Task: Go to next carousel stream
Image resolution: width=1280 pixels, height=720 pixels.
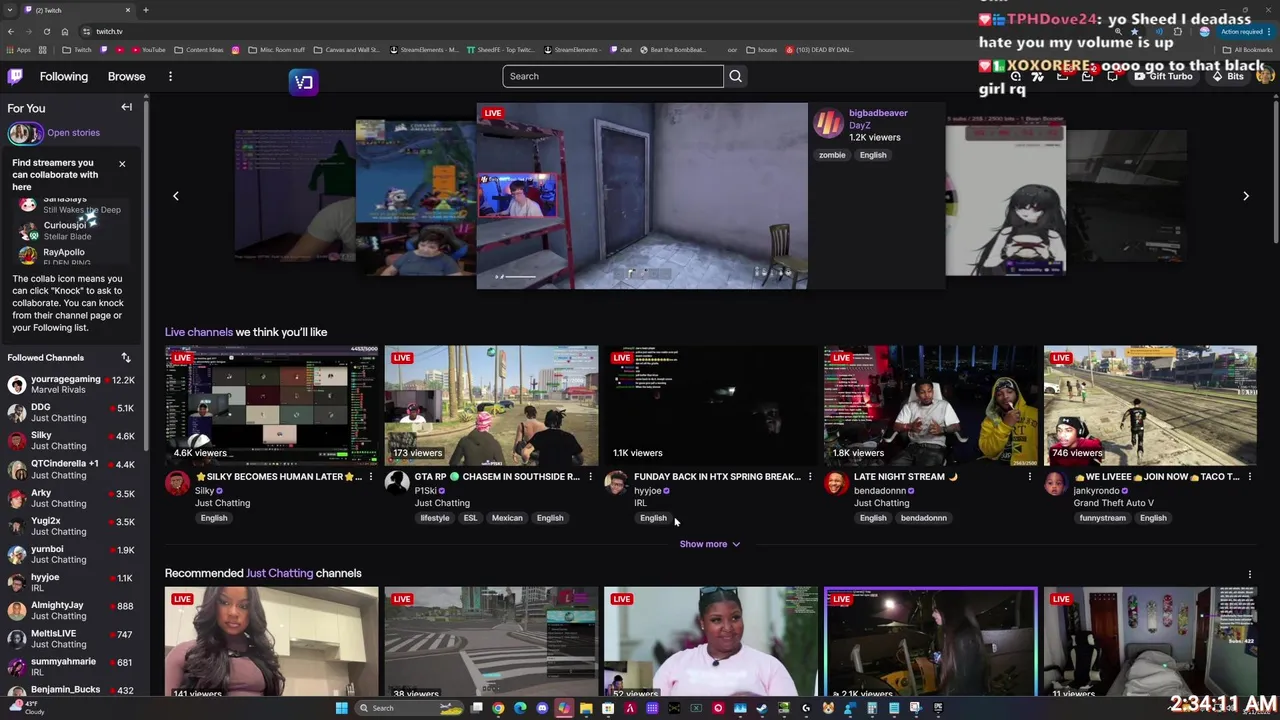Action: coord(1245,196)
